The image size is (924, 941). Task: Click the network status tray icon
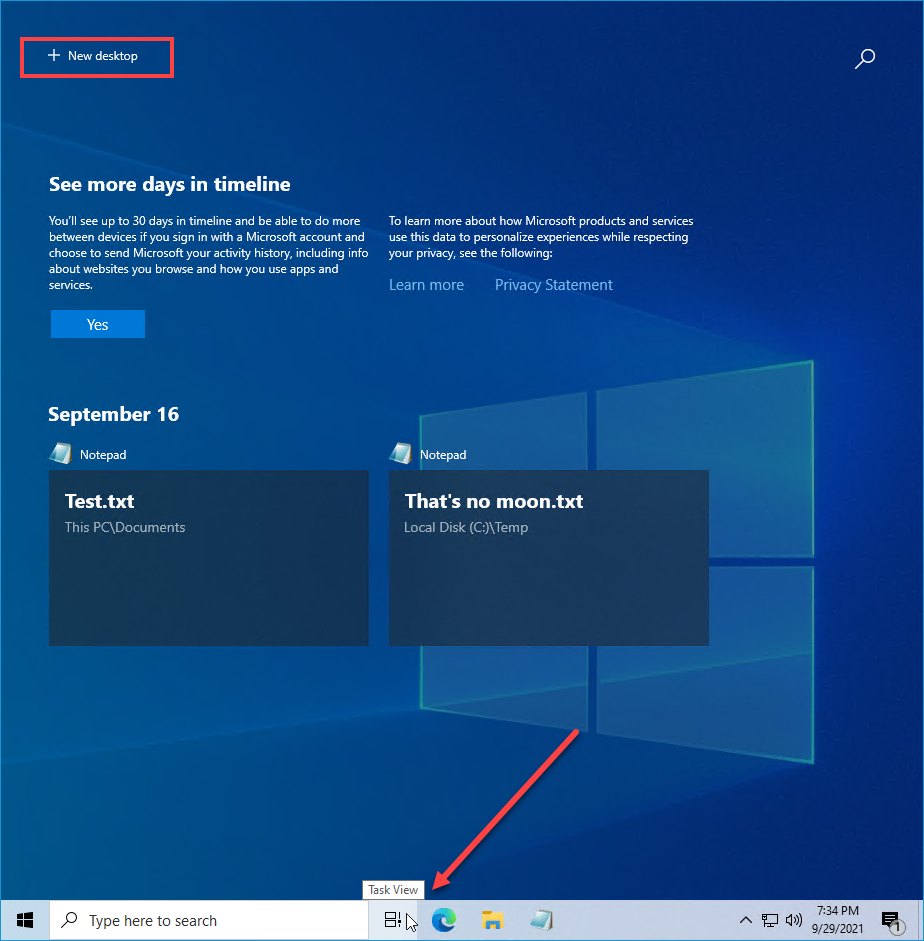click(770, 920)
